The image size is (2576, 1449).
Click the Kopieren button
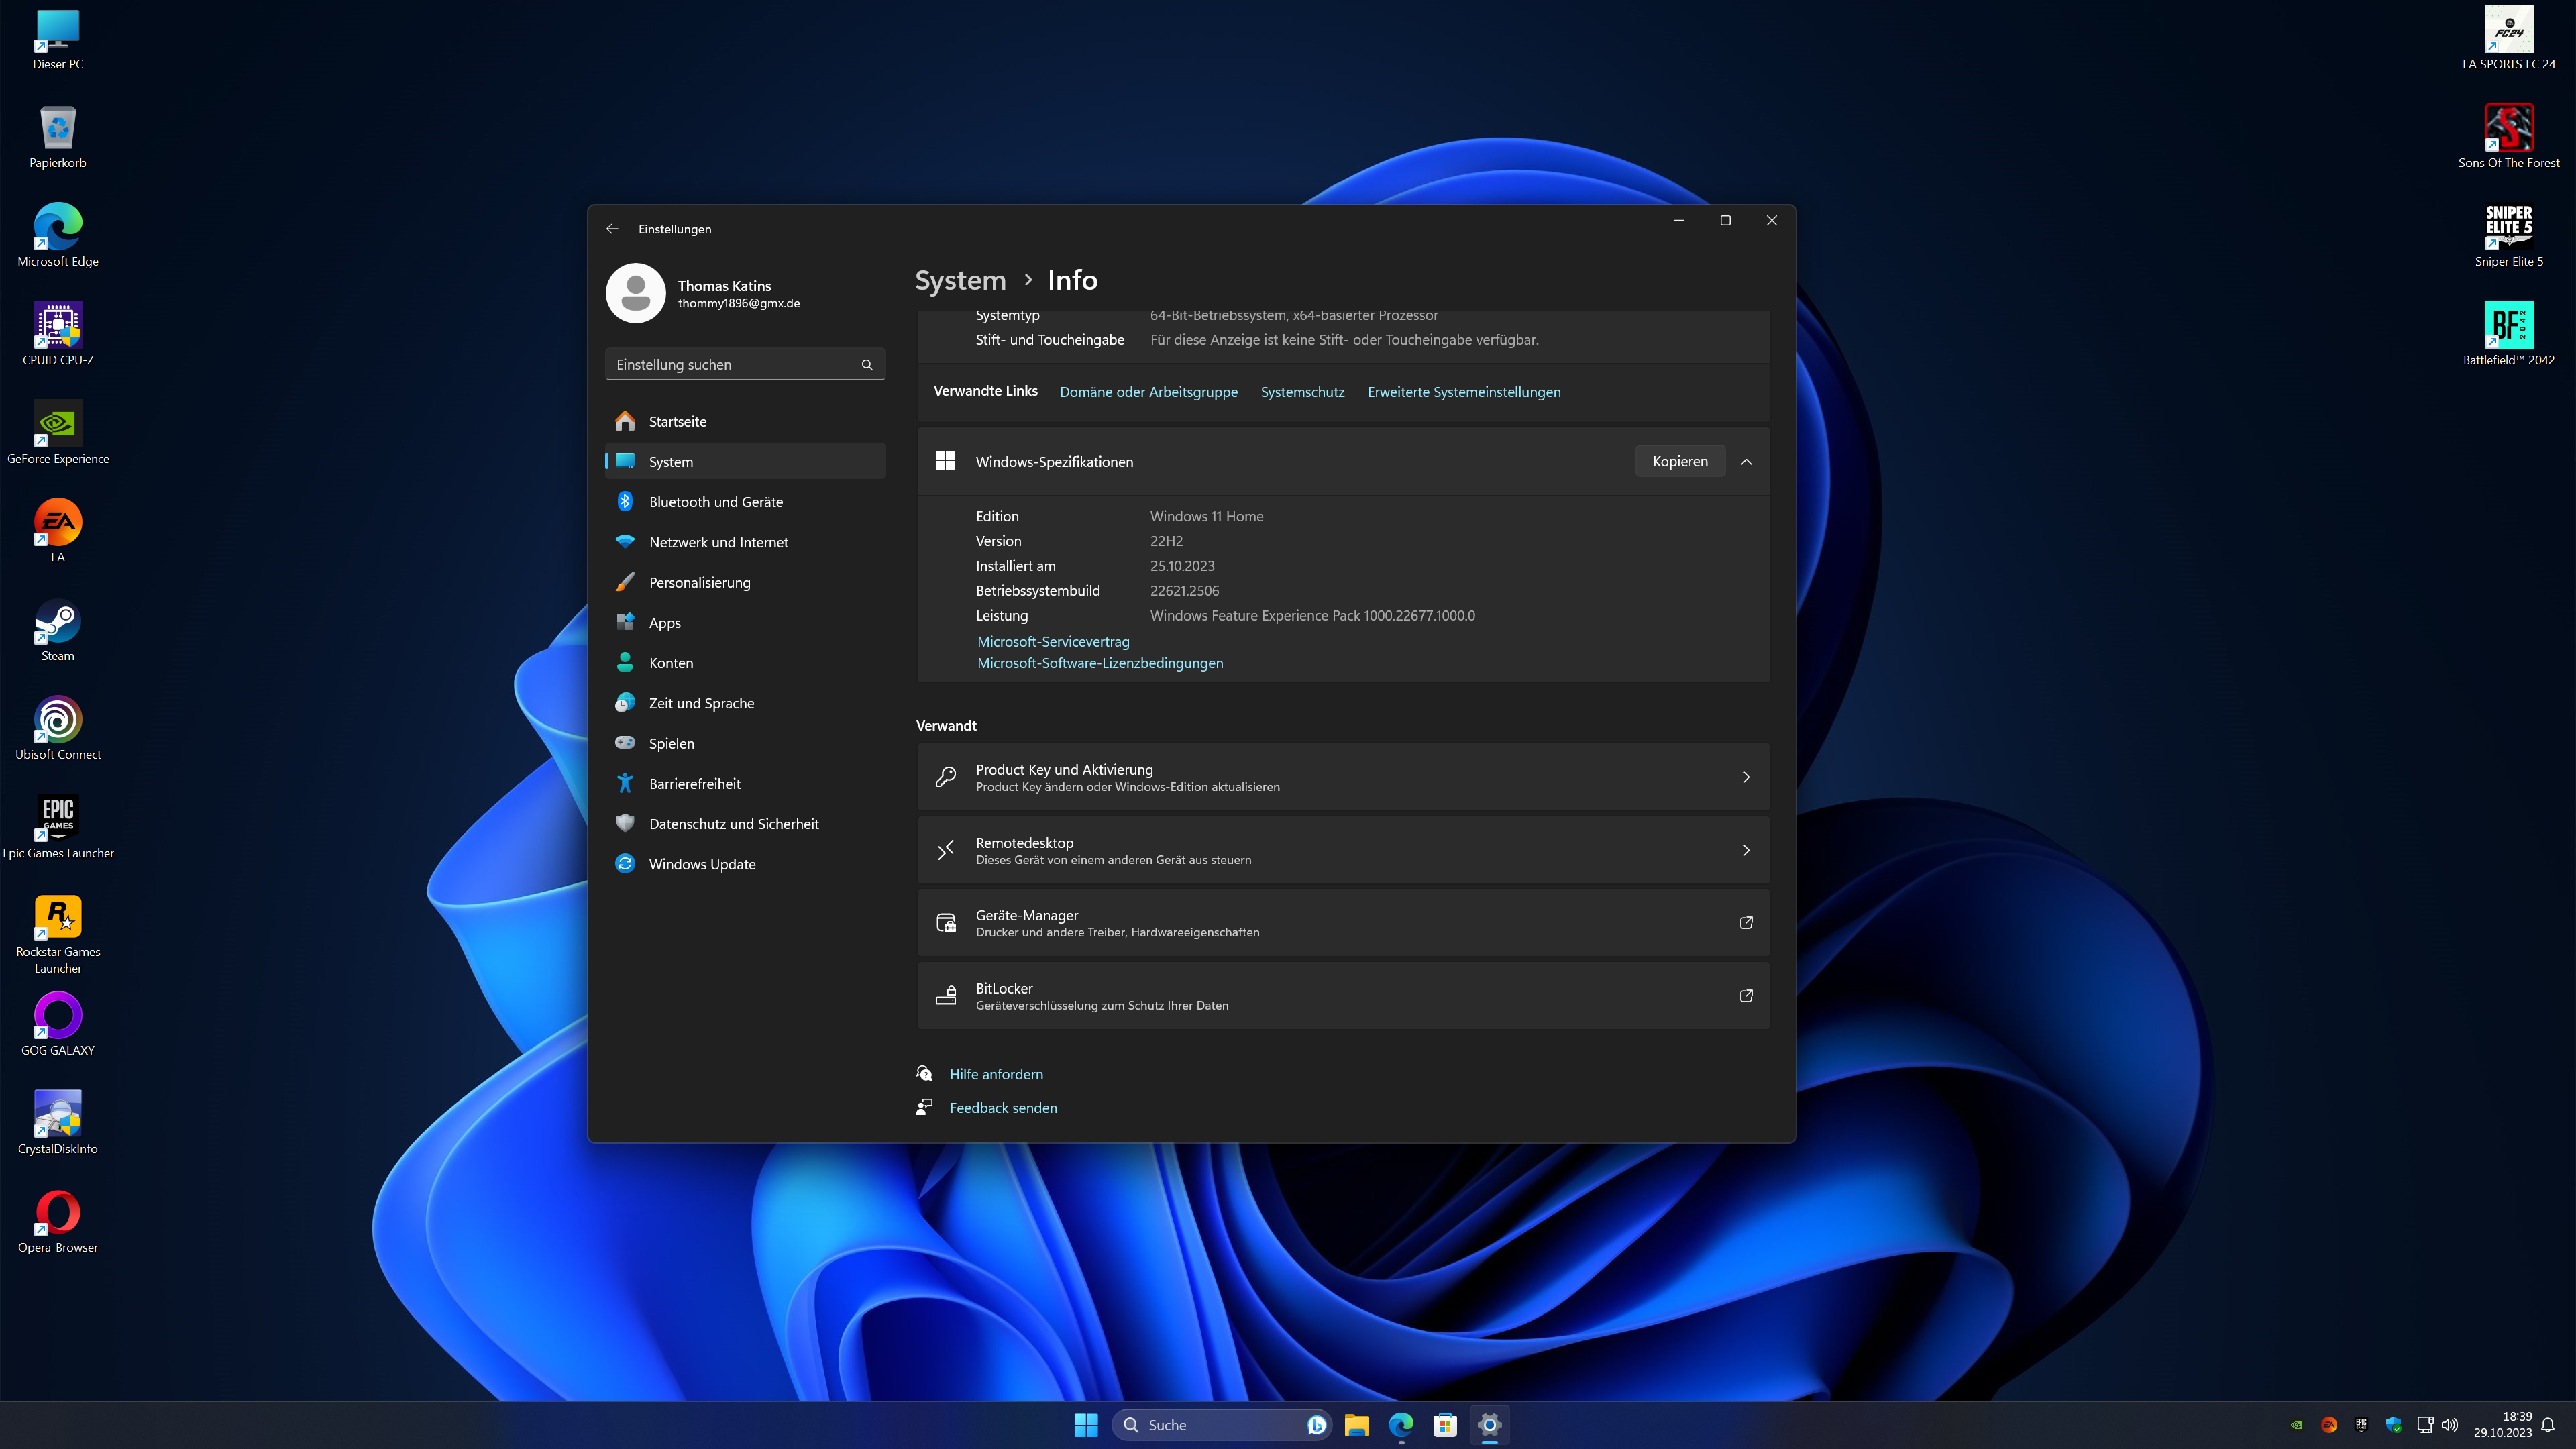click(1679, 461)
